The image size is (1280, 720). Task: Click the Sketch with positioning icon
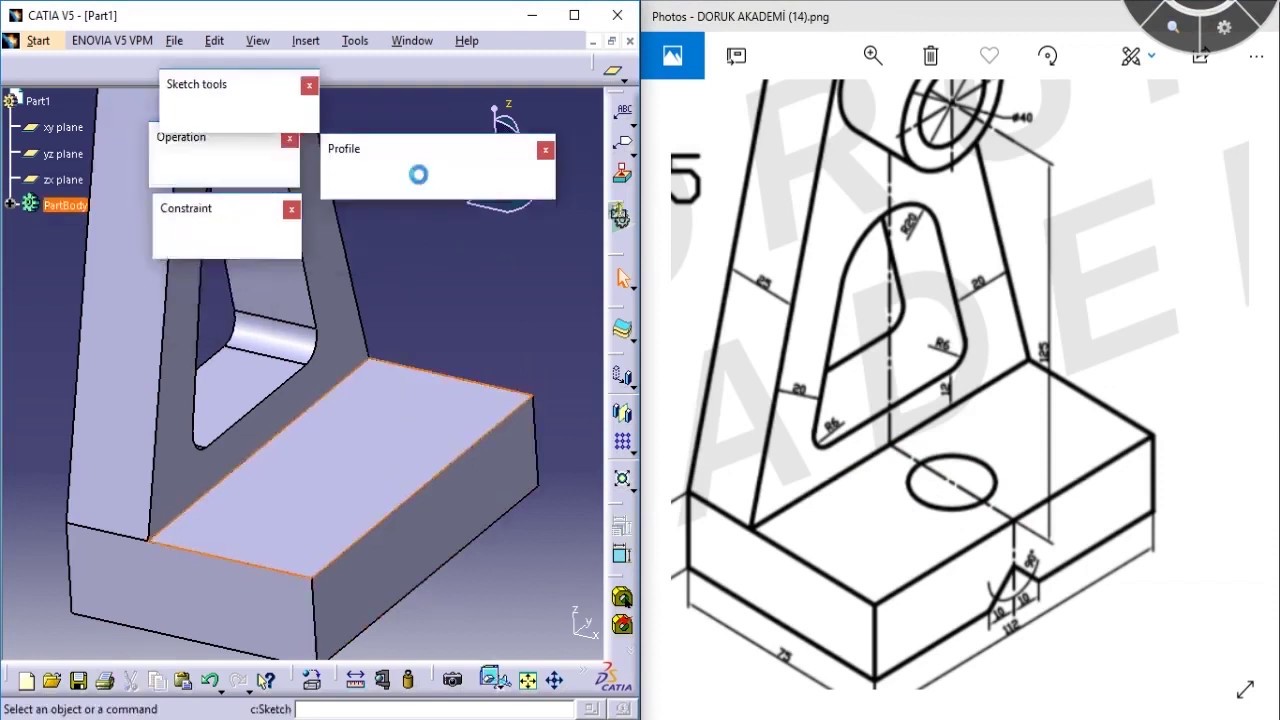(623, 174)
